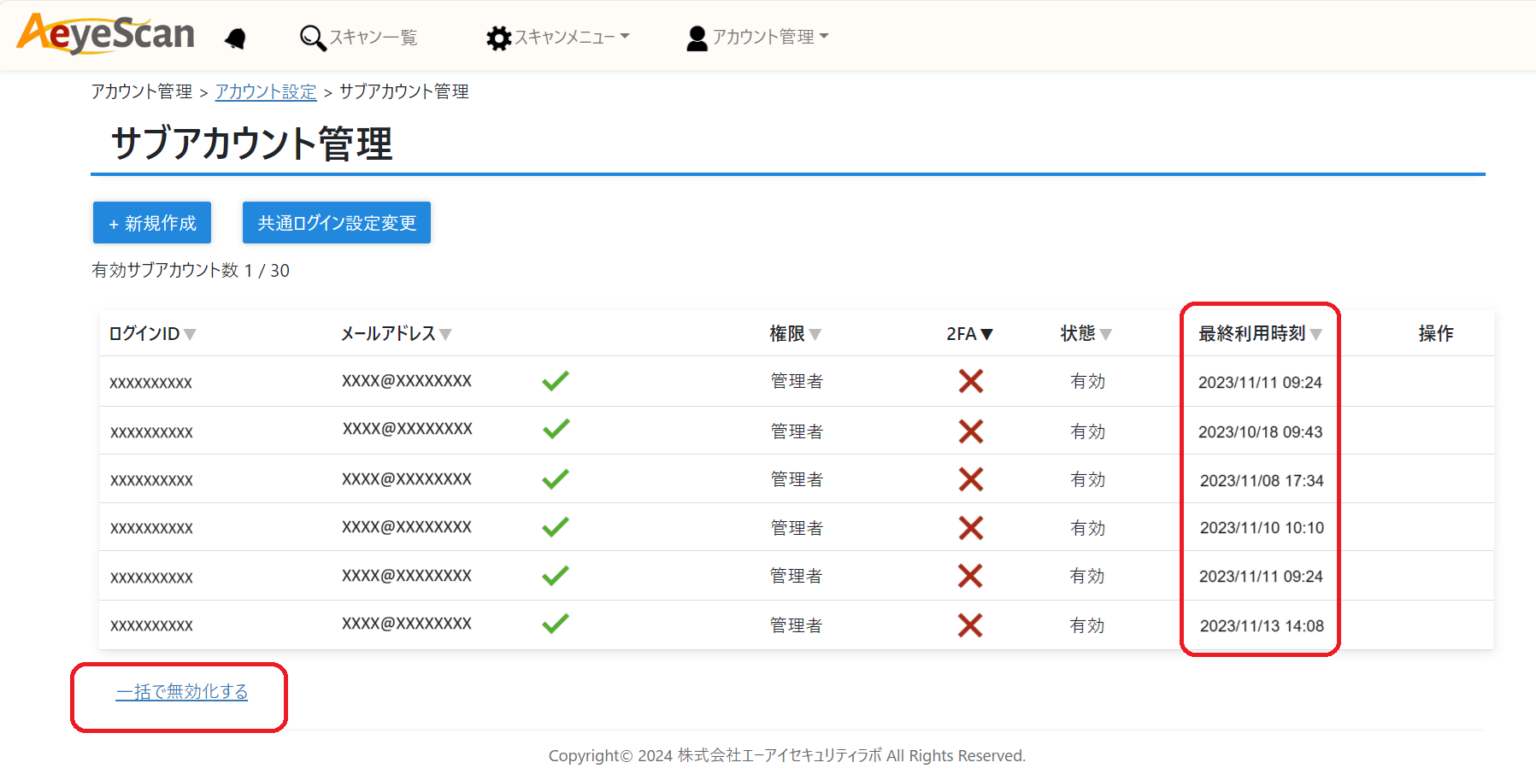Open the notification bell
The height and width of the screenshot is (780, 1536).
tap(237, 35)
